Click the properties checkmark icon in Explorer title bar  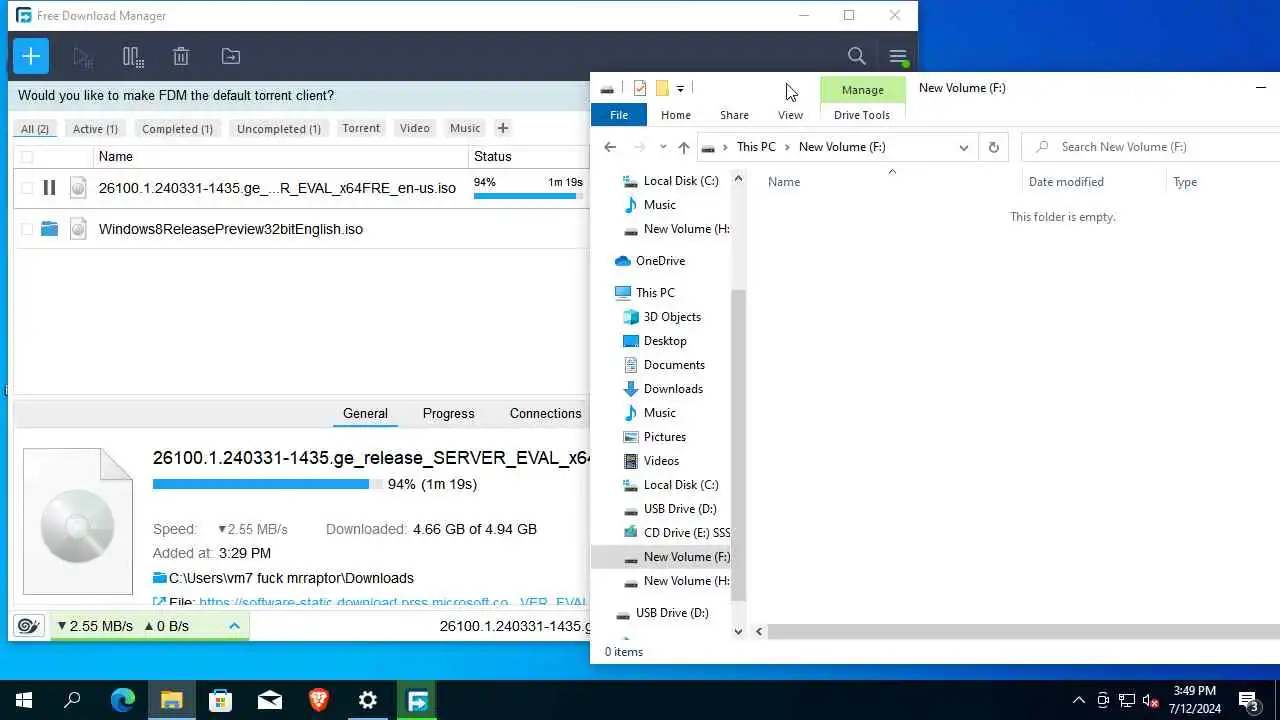point(640,88)
